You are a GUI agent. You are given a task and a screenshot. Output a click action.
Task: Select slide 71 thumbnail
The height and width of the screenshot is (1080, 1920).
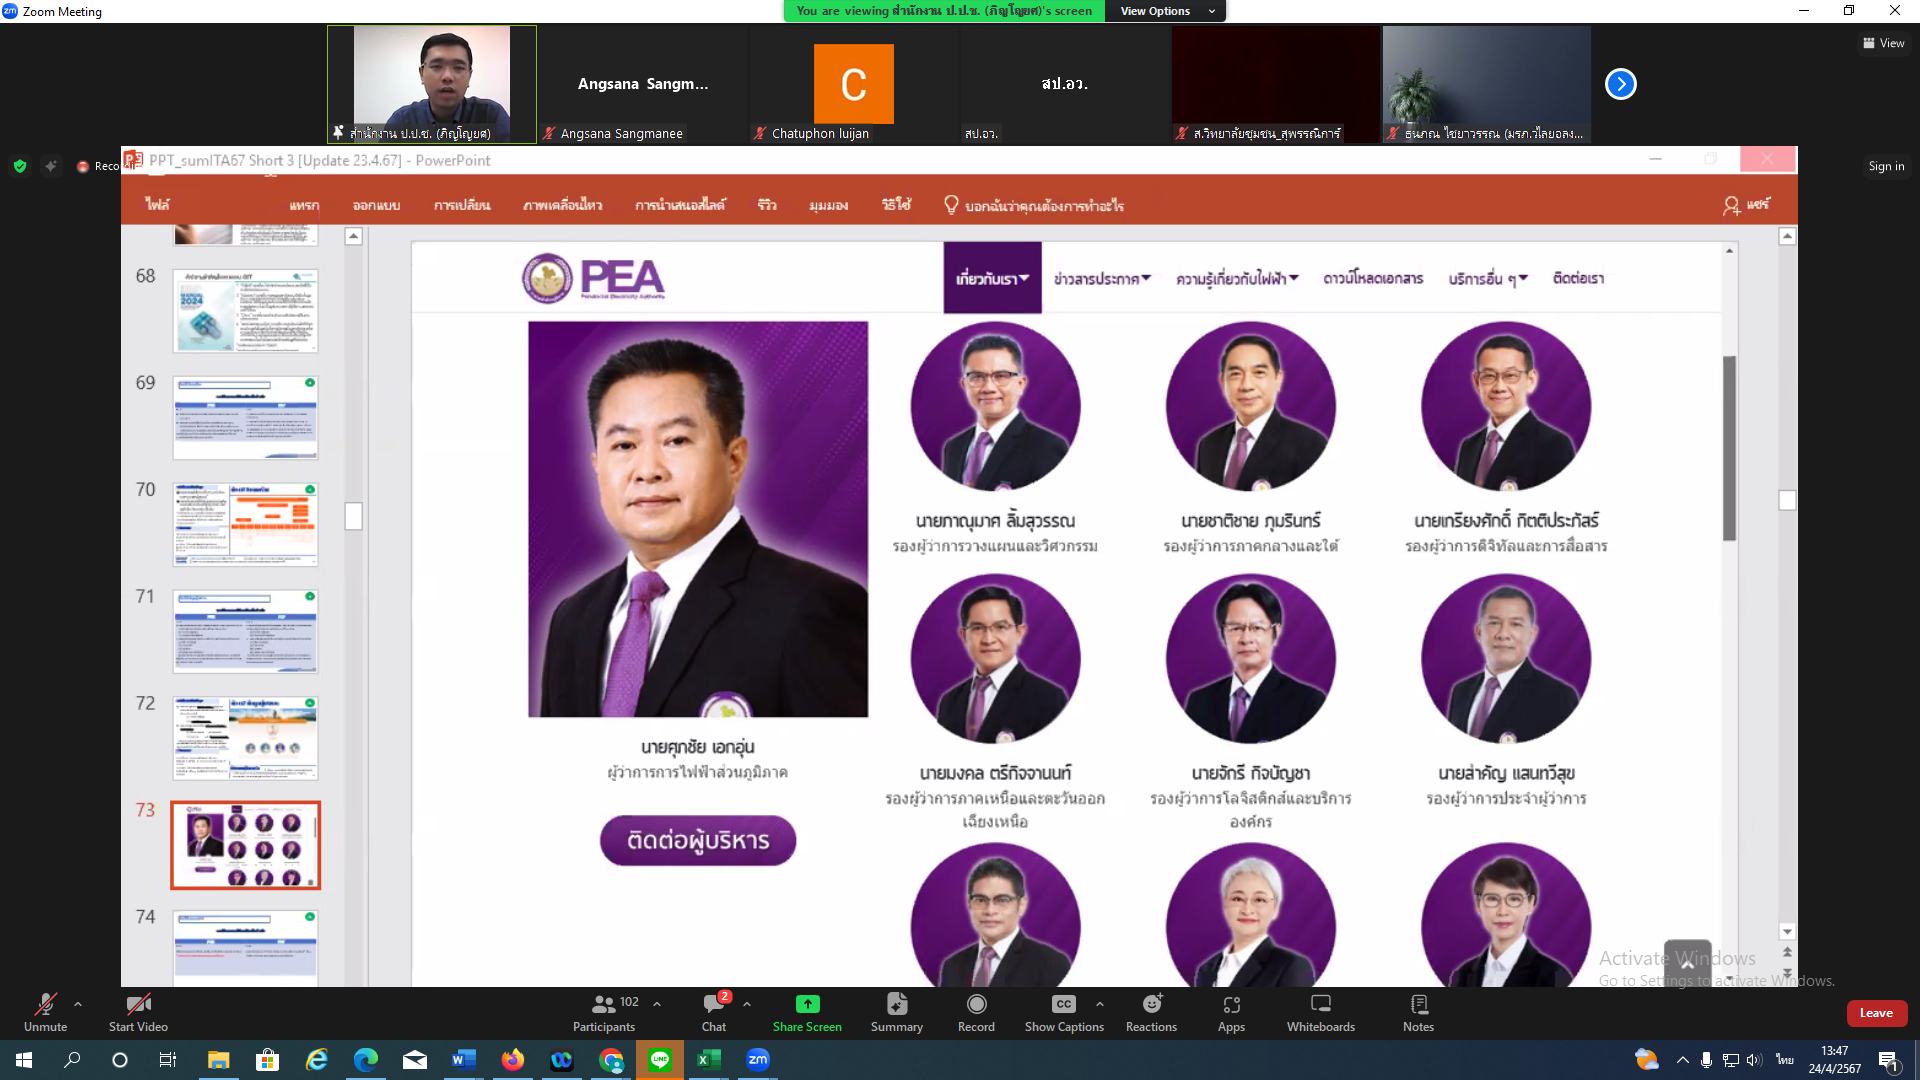(x=245, y=631)
